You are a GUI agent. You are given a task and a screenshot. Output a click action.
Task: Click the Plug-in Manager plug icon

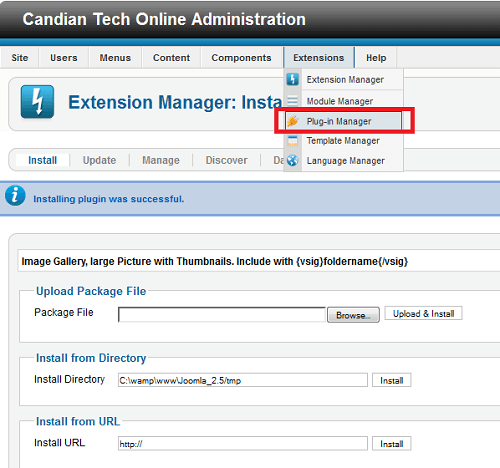pos(293,121)
